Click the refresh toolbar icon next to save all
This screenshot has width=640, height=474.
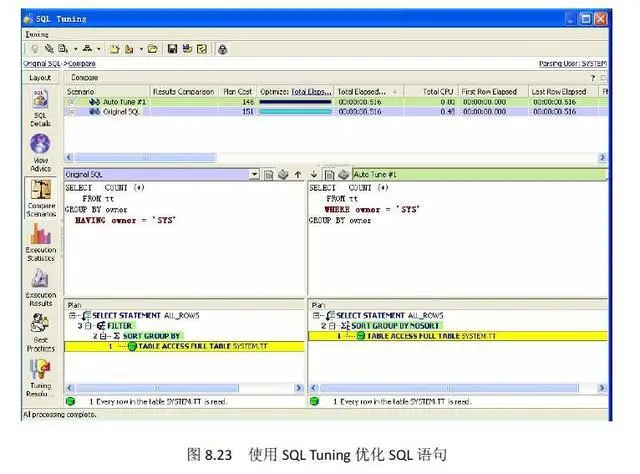tap(202, 49)
